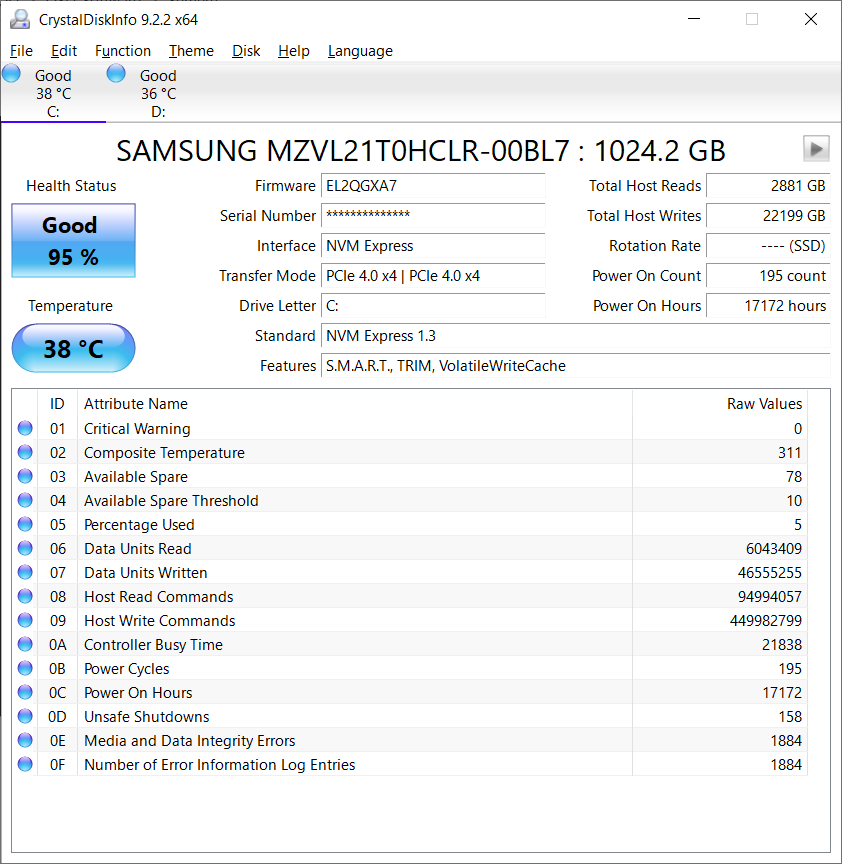Click the CrystalDiskInfo app icon in title bar
Image resolution: width=842 pixels, height=864 pixels.
19,19
